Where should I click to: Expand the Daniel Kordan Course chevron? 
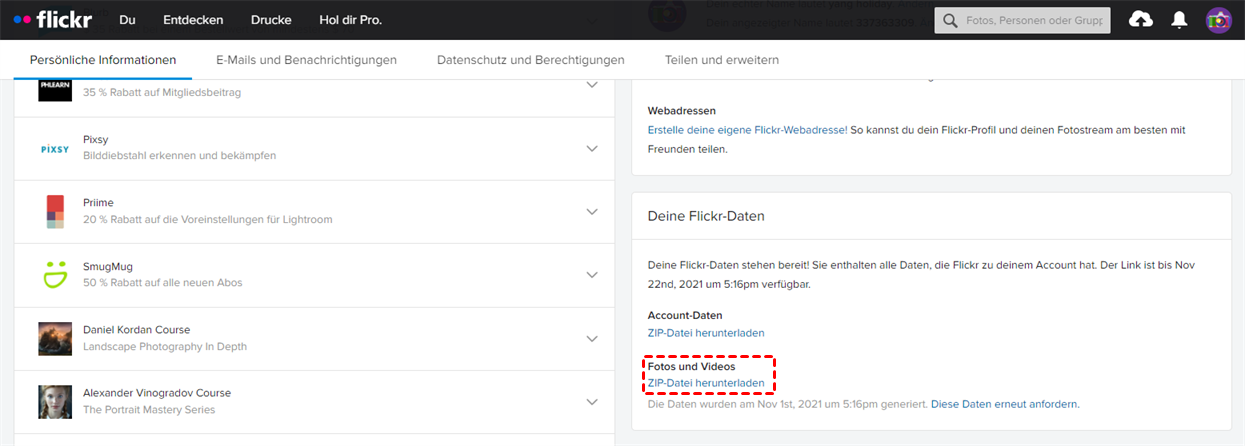592,338
